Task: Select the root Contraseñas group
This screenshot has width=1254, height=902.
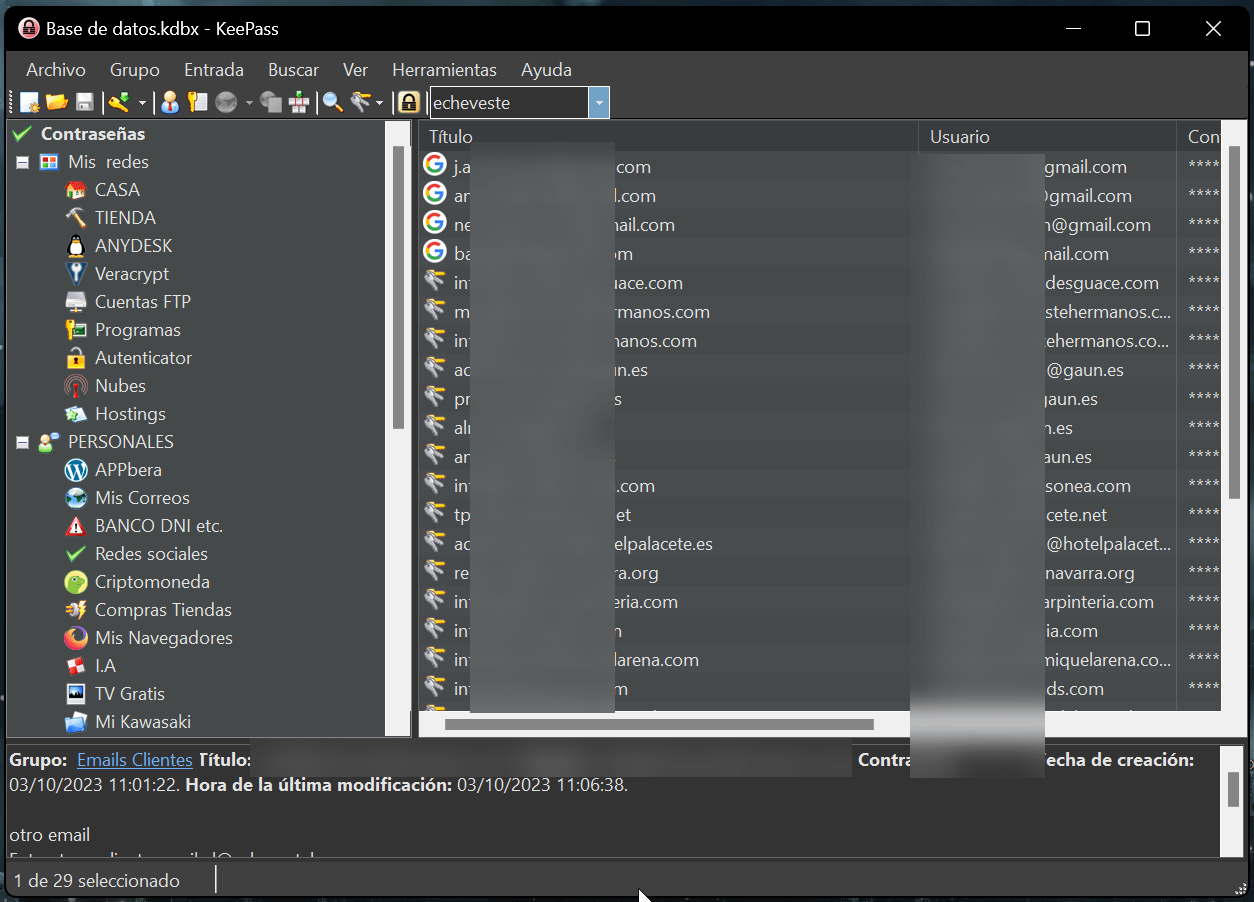Action: (93, 134)
